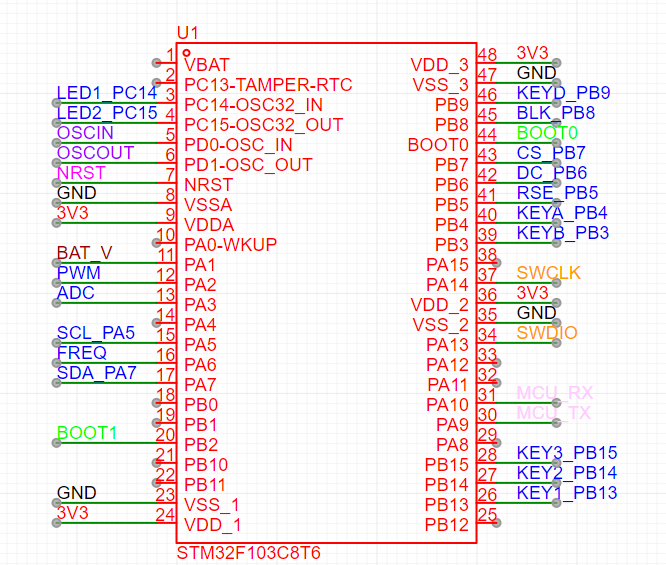Select the VSS_3 pin name
The width and height of the screenshot is (666, 565).
440,85
